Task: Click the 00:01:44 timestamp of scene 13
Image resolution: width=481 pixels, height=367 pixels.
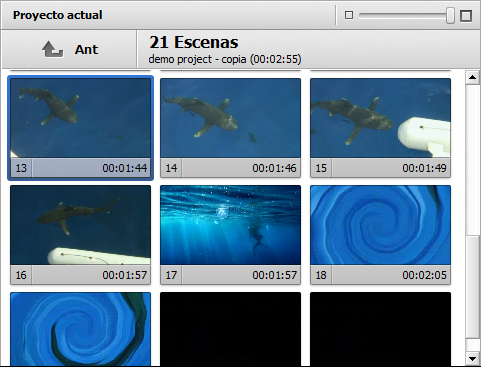Action: [x=125, y=168]
